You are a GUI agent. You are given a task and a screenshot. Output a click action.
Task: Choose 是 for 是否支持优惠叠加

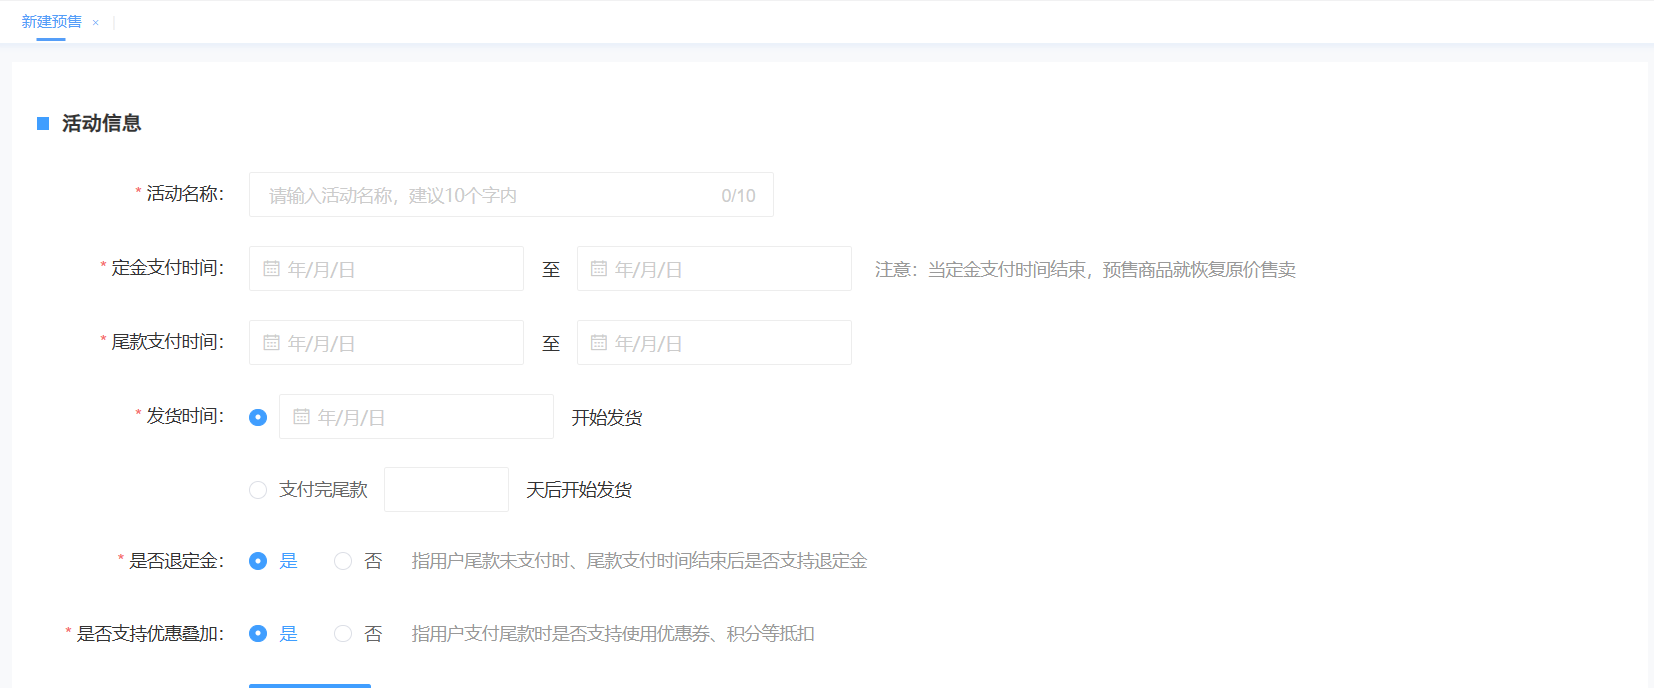pyautogui.click(x=258, y=633)
